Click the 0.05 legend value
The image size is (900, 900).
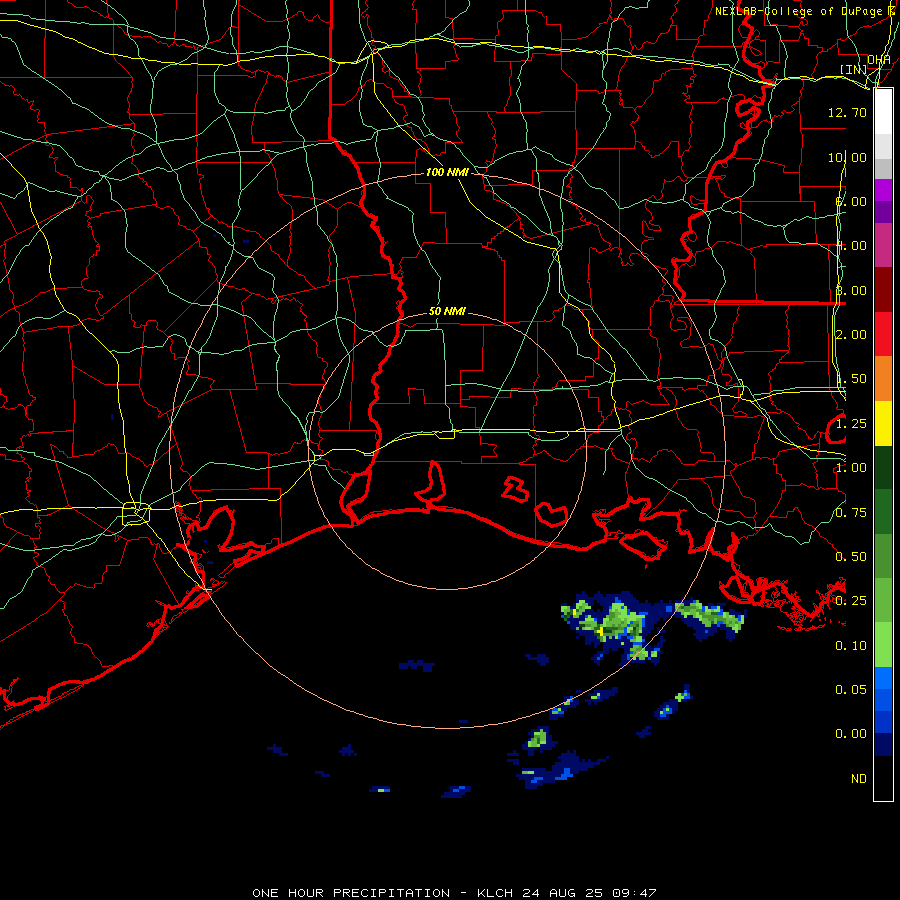[x=851, y=689]
